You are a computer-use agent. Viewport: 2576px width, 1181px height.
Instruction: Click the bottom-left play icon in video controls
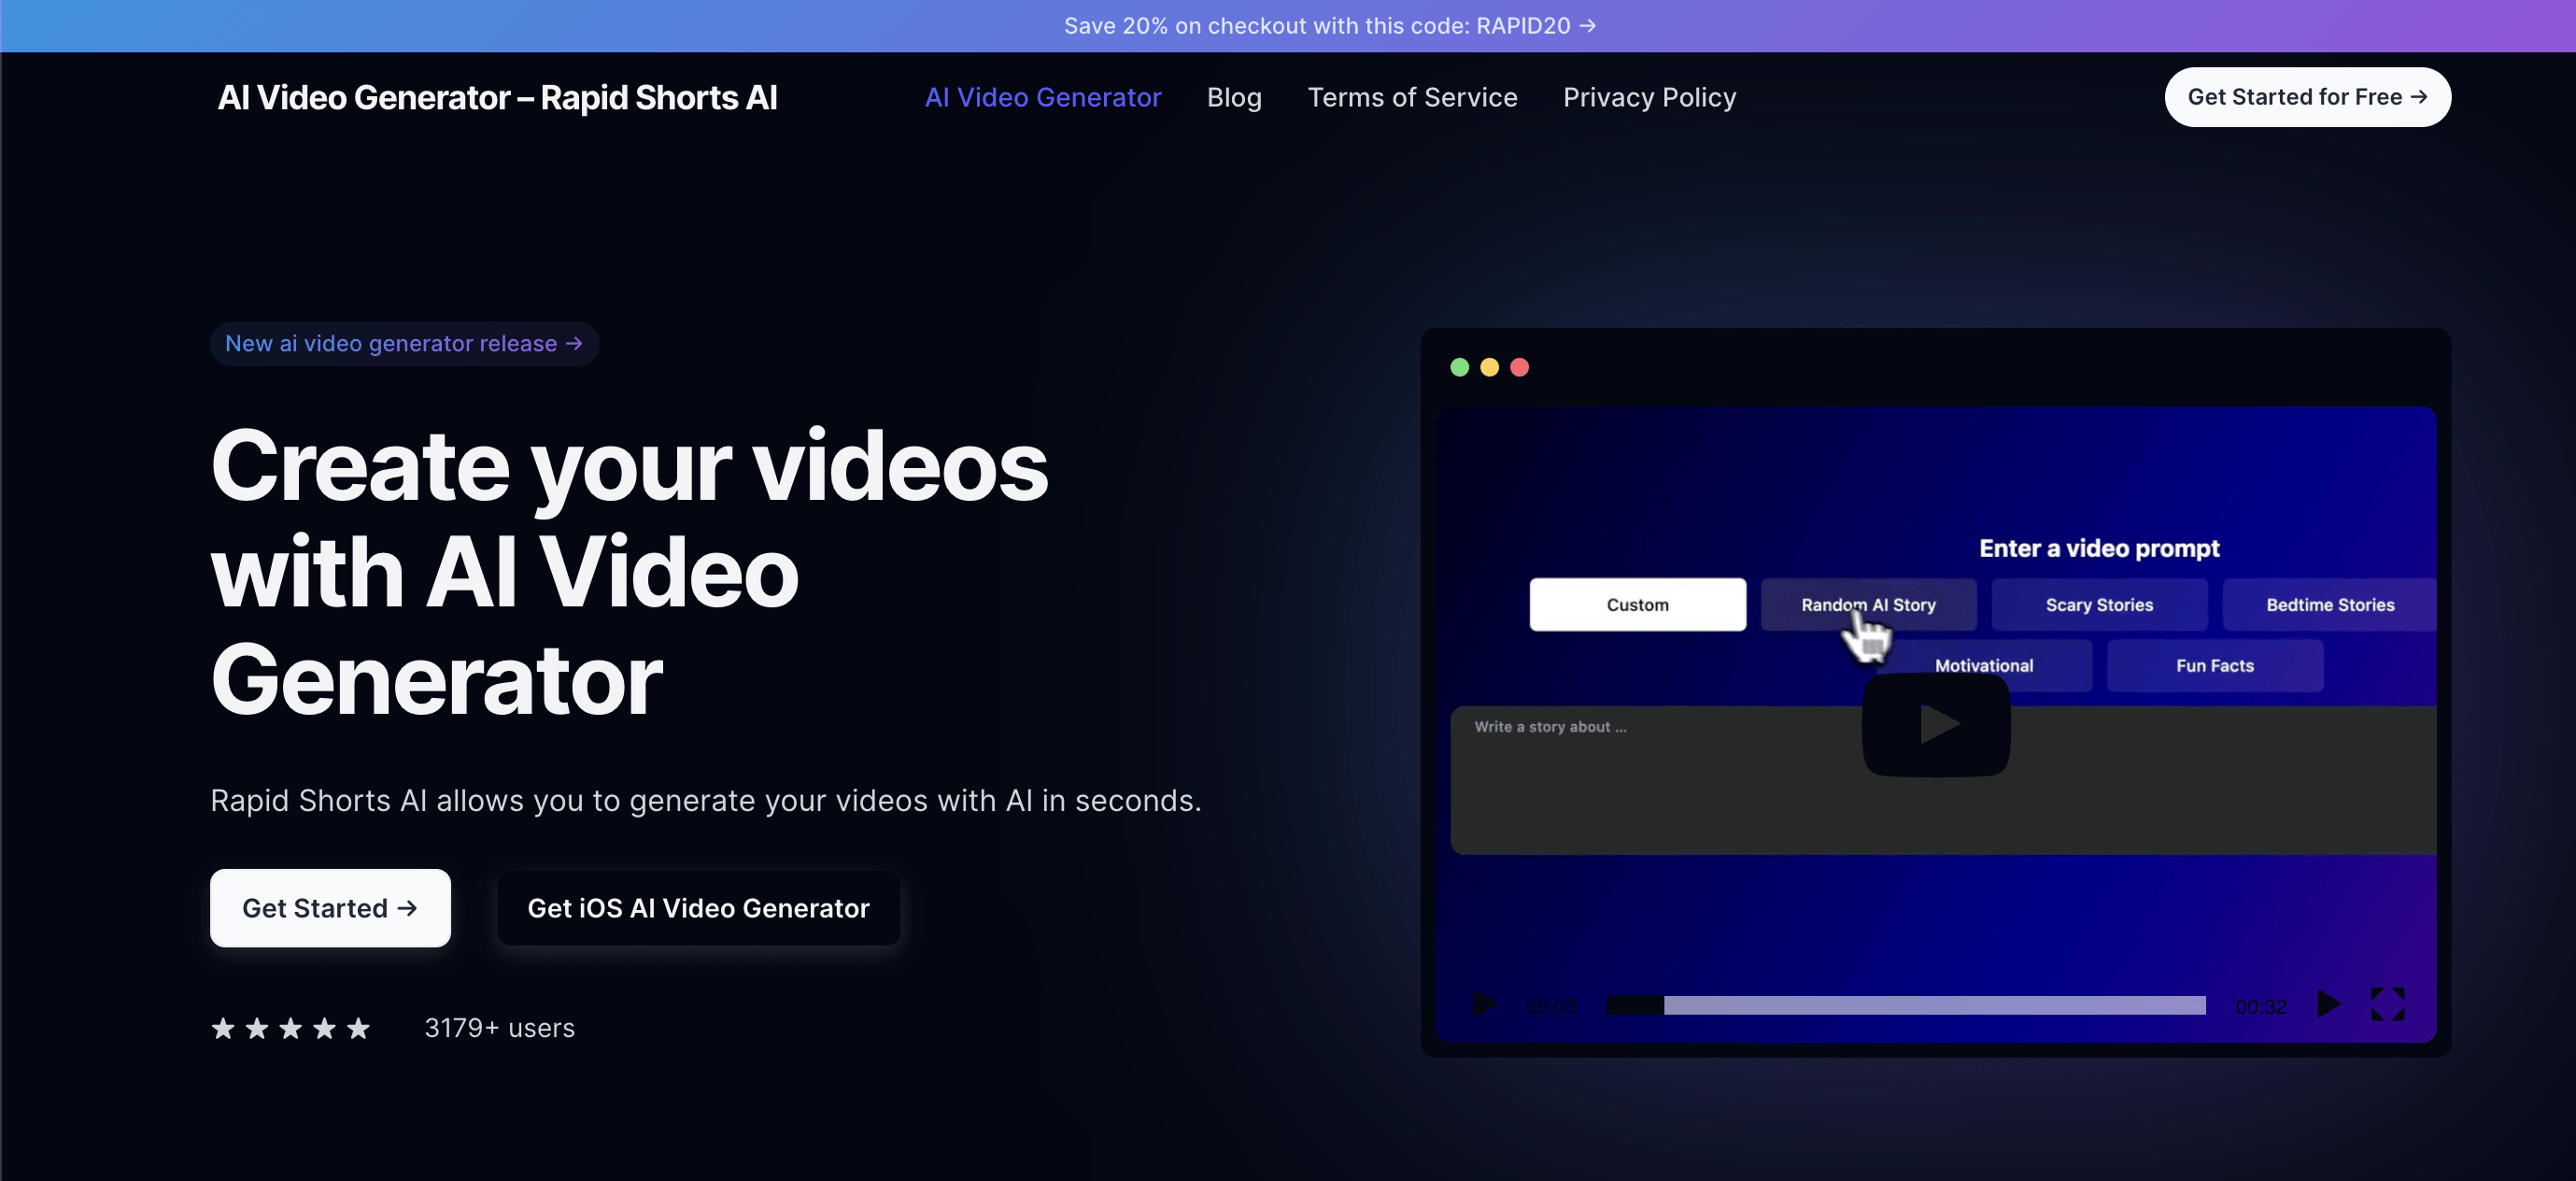pos(1484,1003)
